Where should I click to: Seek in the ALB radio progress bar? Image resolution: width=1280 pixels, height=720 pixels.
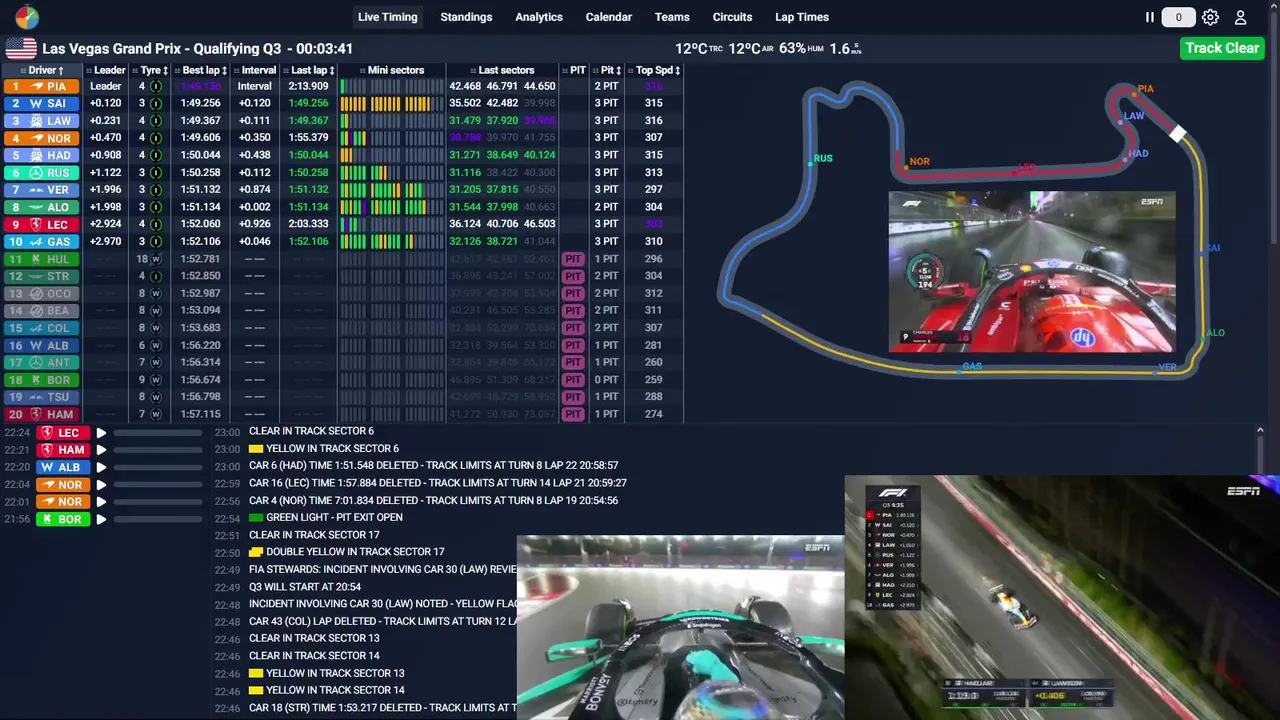point(158,467)
